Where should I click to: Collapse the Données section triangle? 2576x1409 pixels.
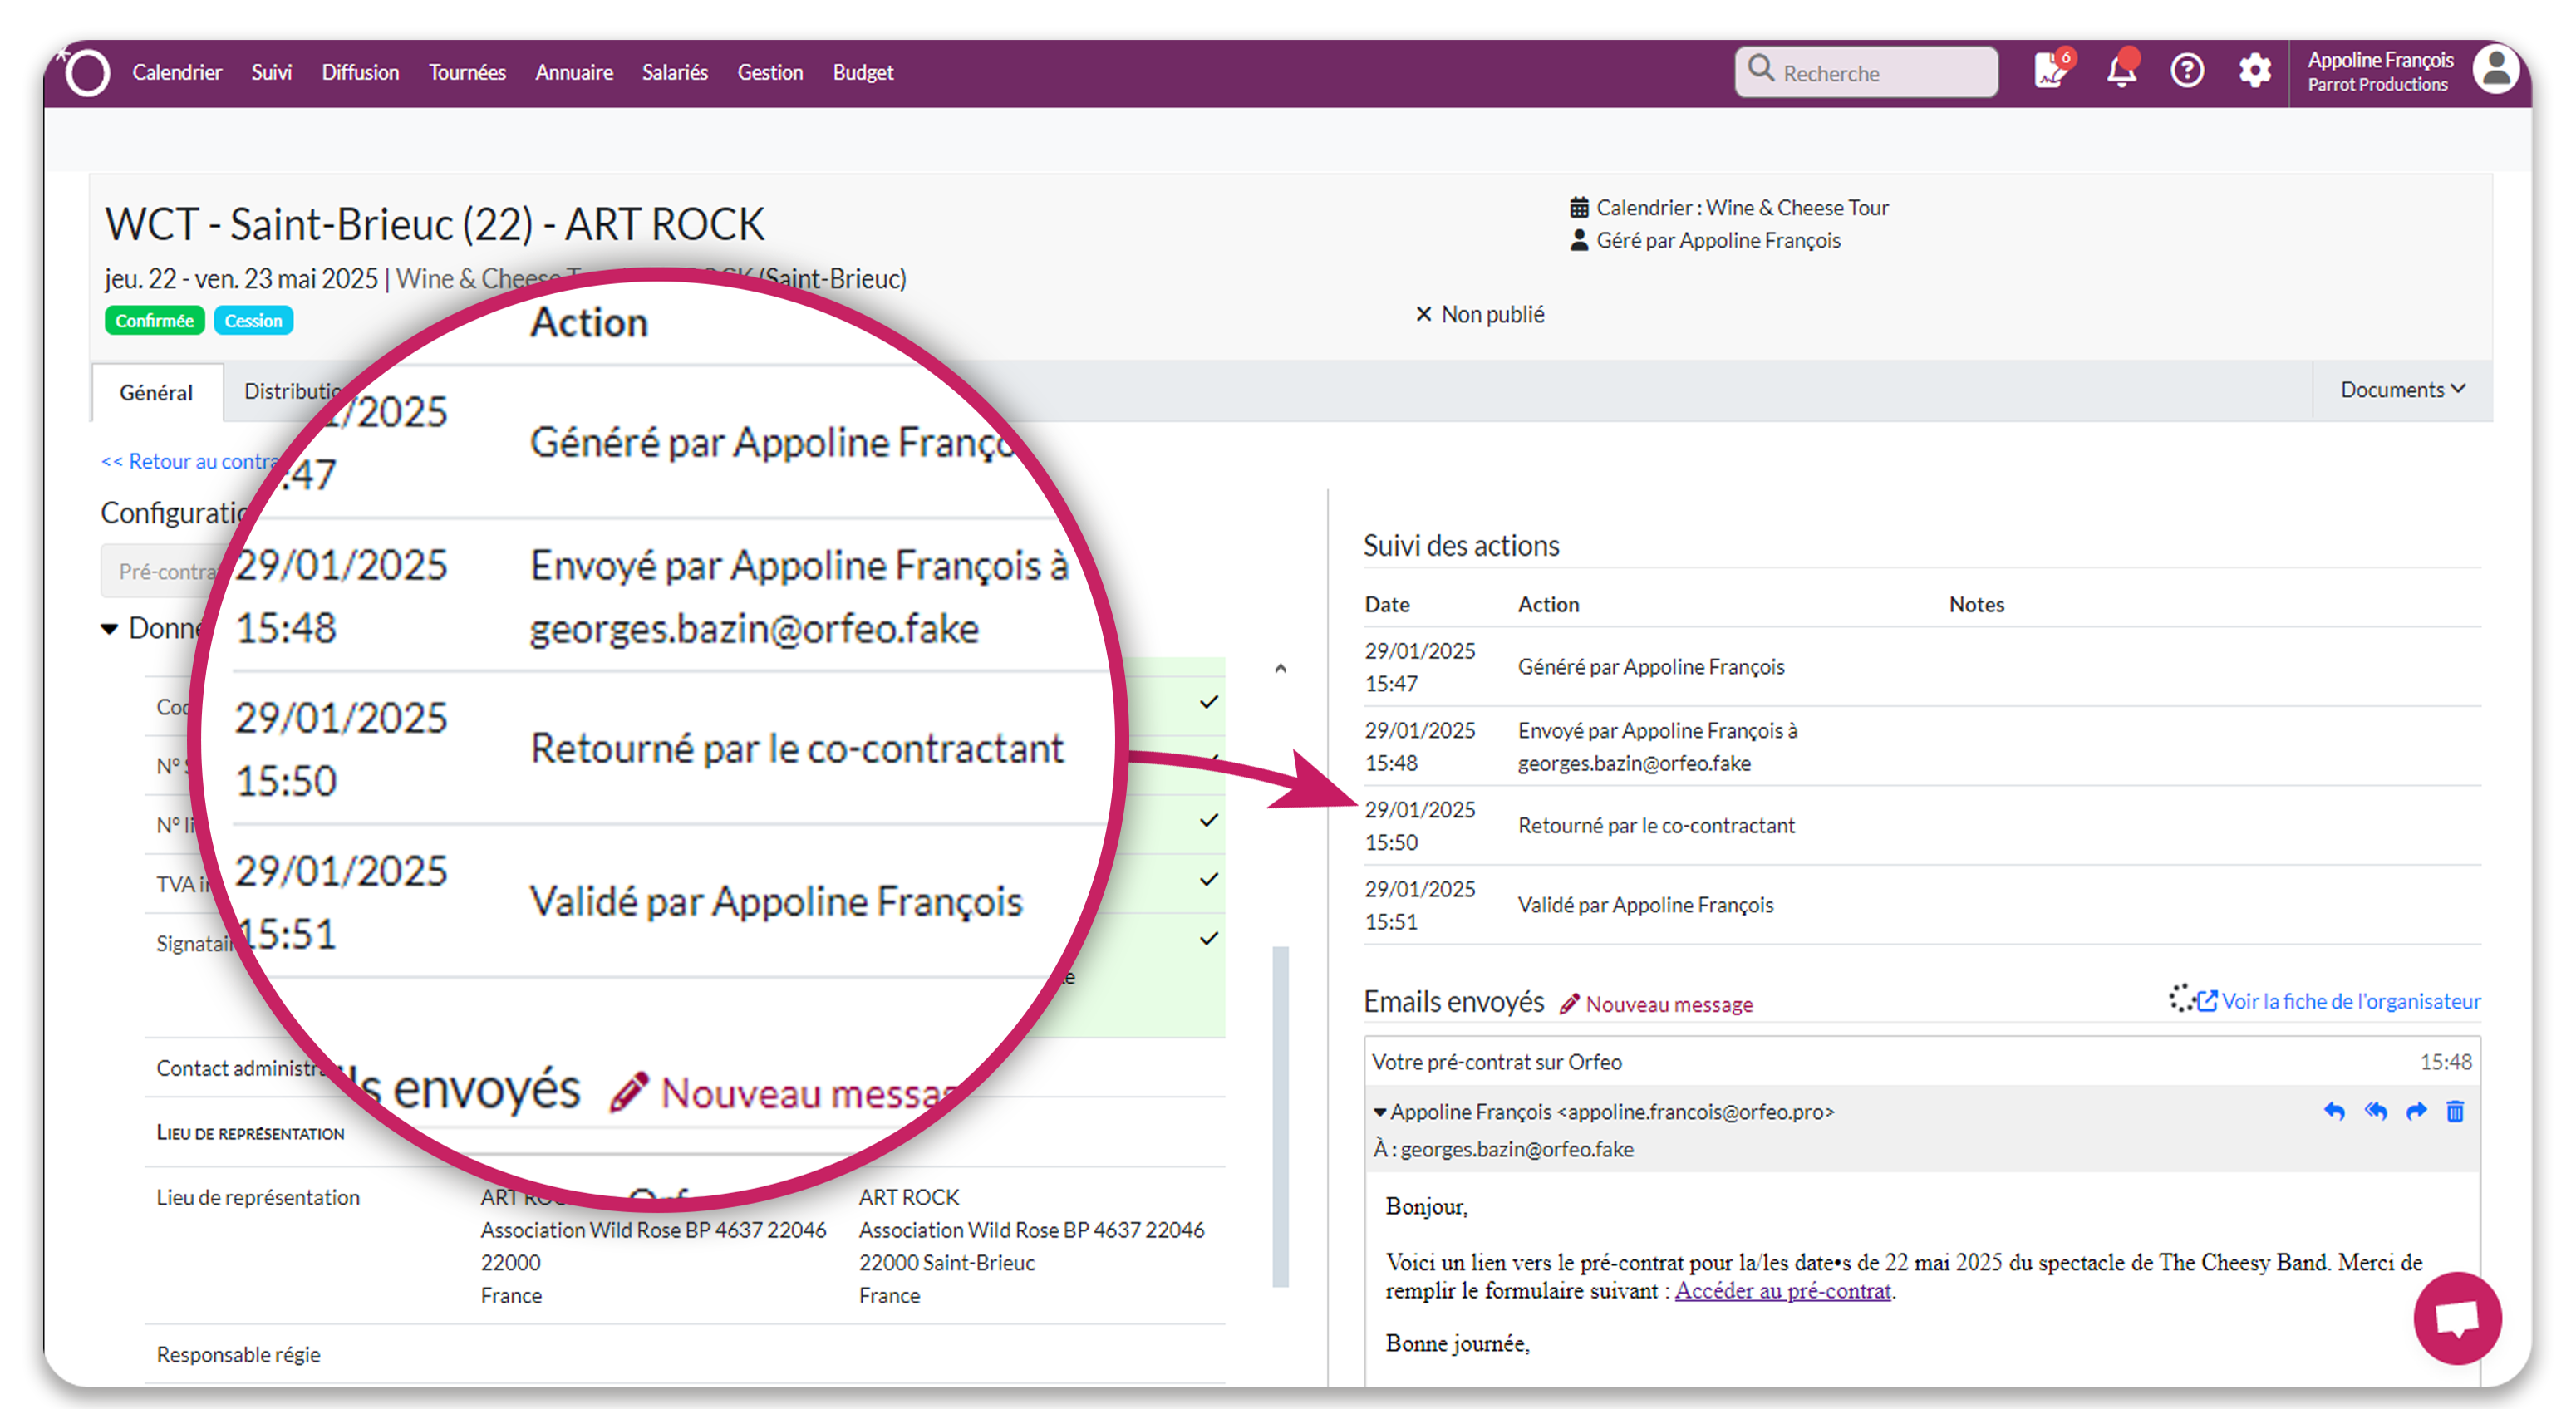(x=109, y=628)
